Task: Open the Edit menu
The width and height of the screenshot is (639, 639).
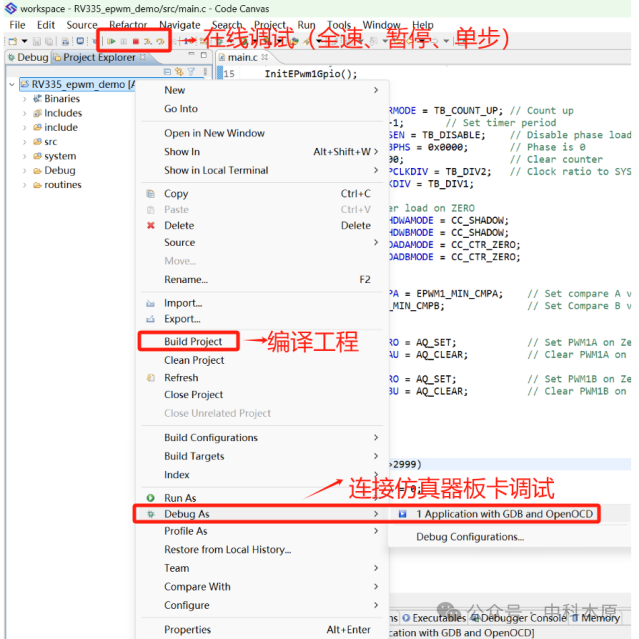Action: point(46,25)
